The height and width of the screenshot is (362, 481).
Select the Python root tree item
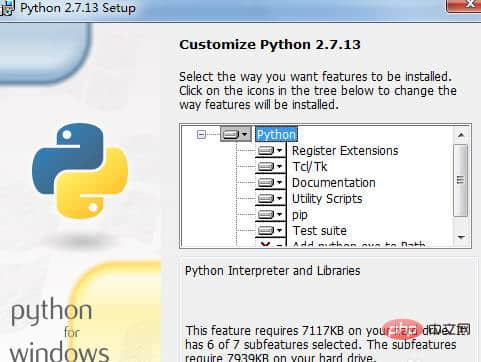[x=276, y=134]
